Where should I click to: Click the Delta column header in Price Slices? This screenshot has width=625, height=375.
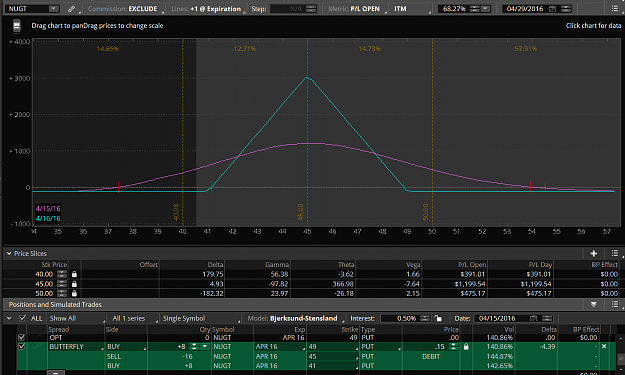click(x=215, y=265)
